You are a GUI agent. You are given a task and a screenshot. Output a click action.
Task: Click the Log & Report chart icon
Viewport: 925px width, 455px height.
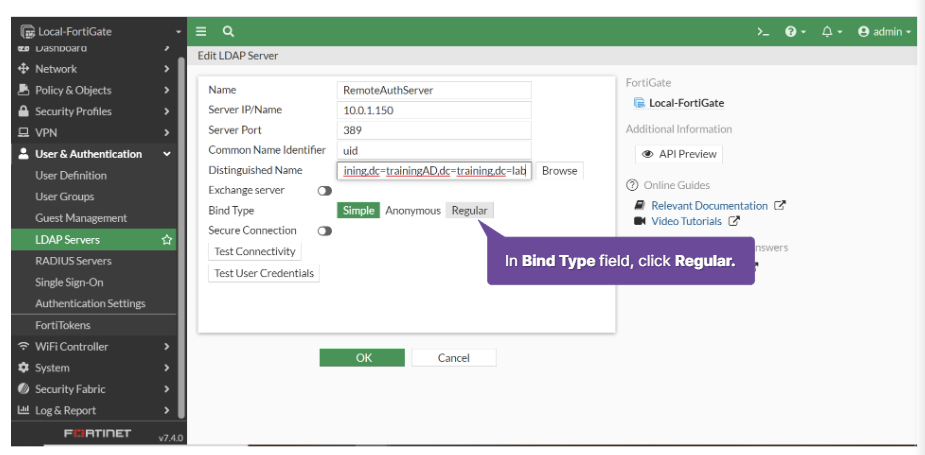pos(24,410)
